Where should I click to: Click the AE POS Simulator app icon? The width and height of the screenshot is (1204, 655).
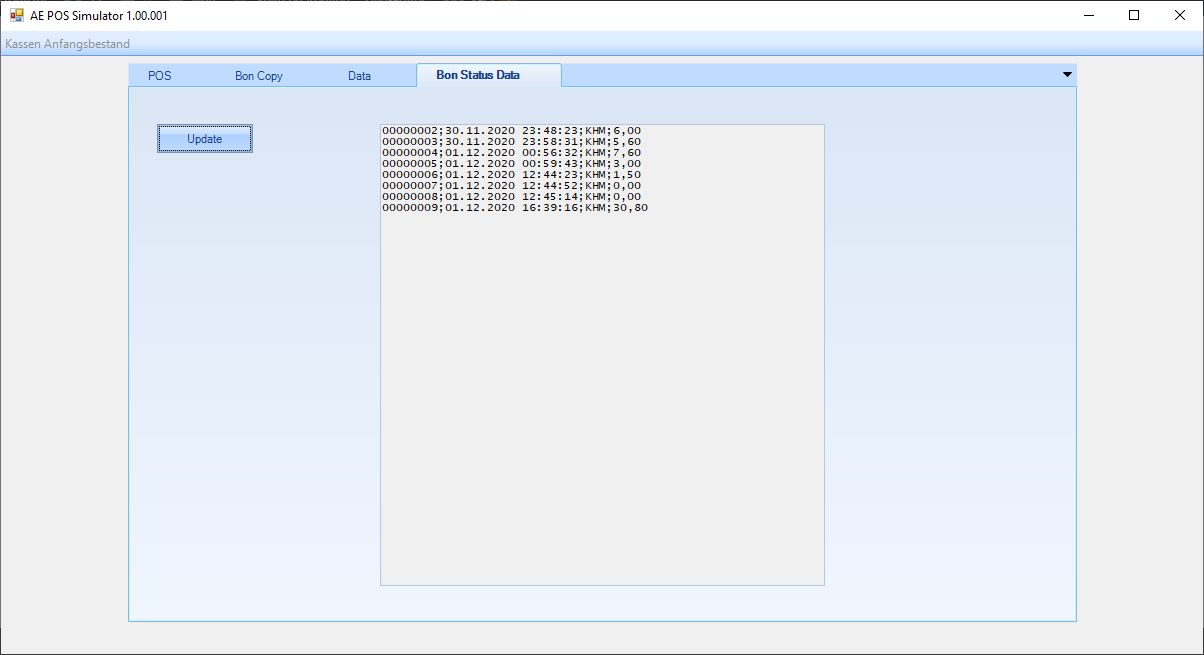pos(16,15)
